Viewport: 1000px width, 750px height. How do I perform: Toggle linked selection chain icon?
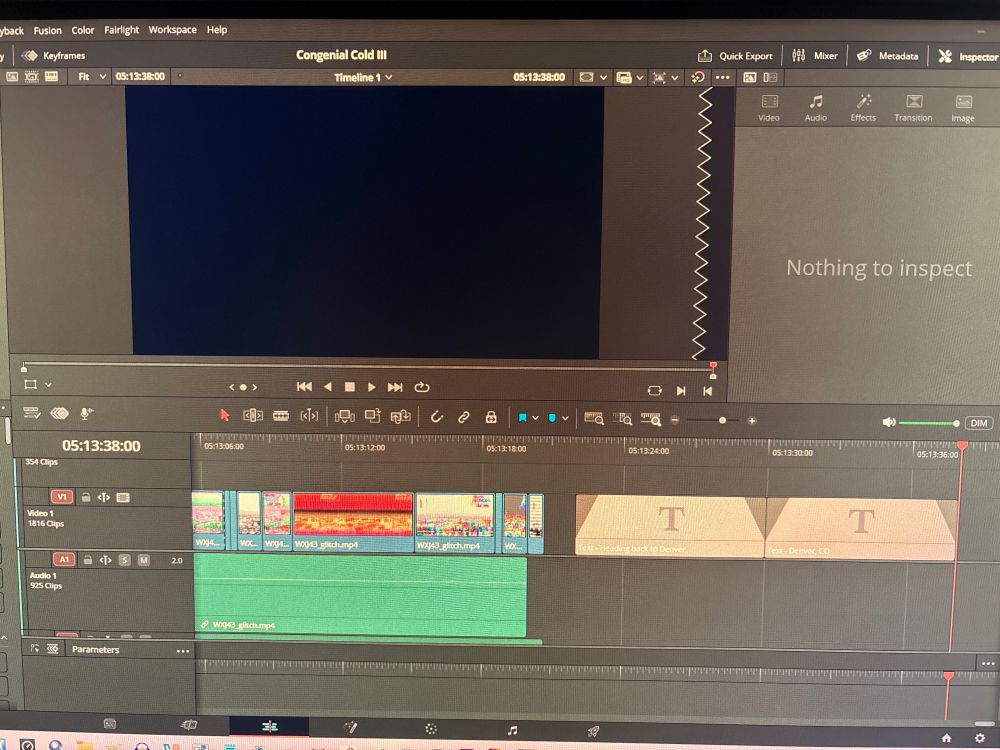point(464,417)
